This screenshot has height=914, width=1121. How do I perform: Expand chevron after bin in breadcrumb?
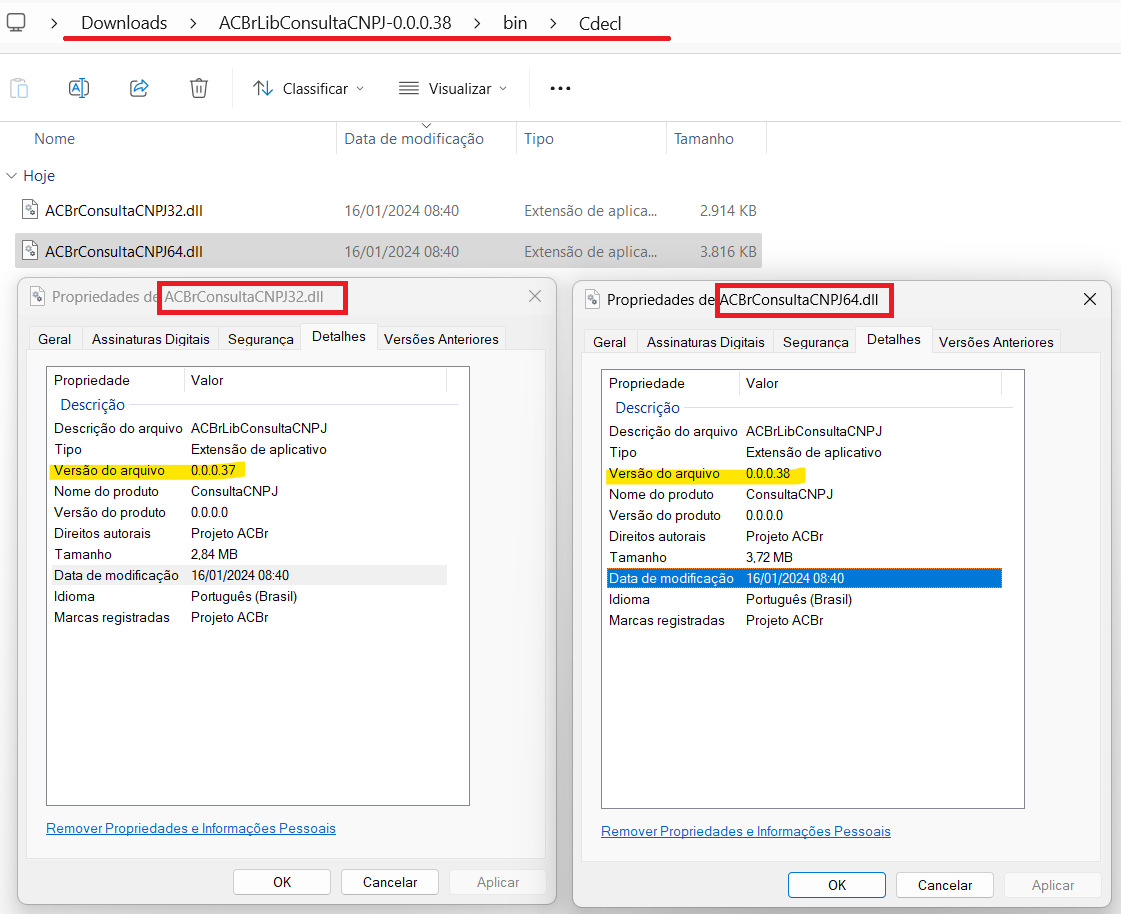point(553,23)
